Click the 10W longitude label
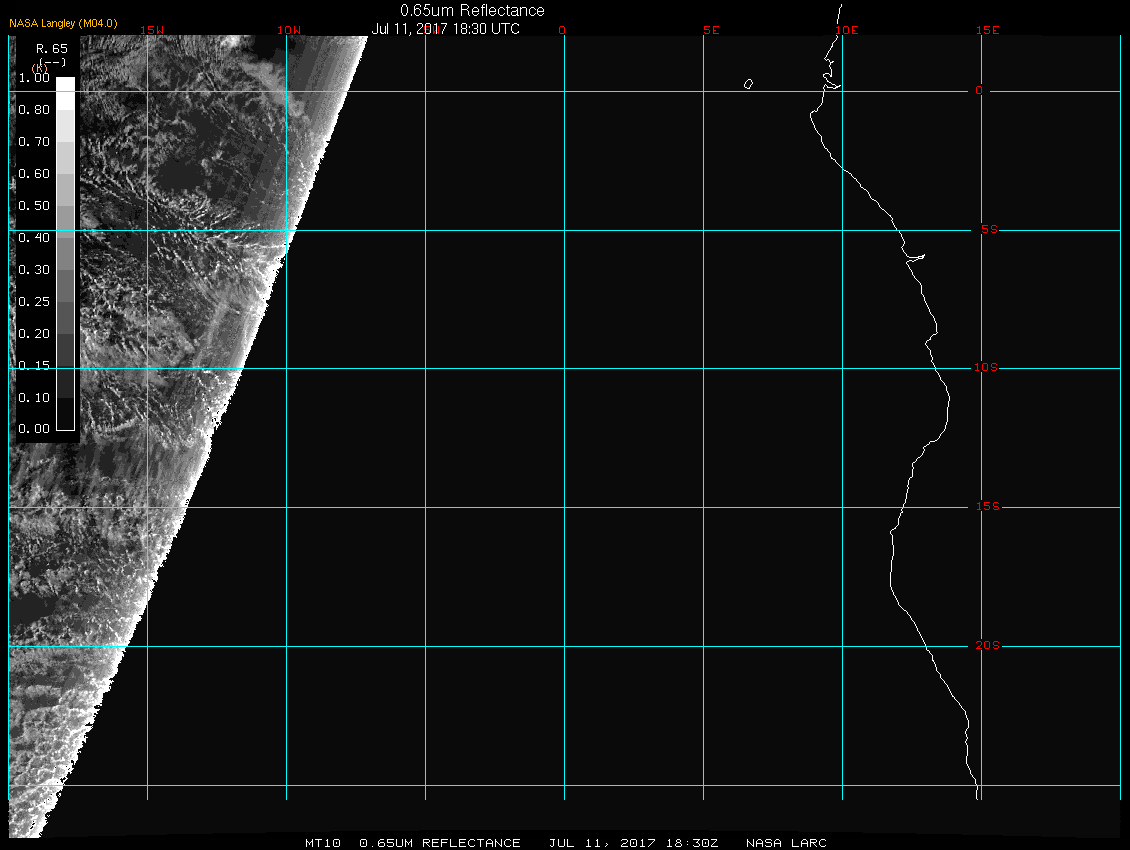This screenshot has height=850, width=1130. [x=288, y=30]
